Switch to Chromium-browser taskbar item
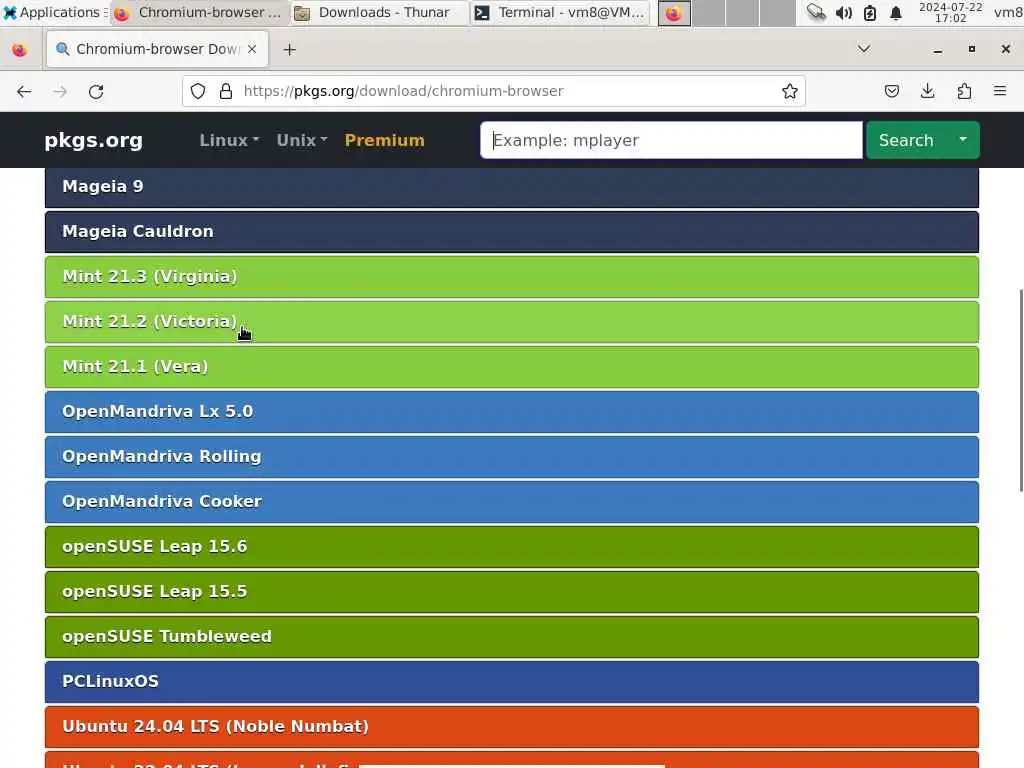This screenshot has height=768, width=1024. (x=200, y=12)
